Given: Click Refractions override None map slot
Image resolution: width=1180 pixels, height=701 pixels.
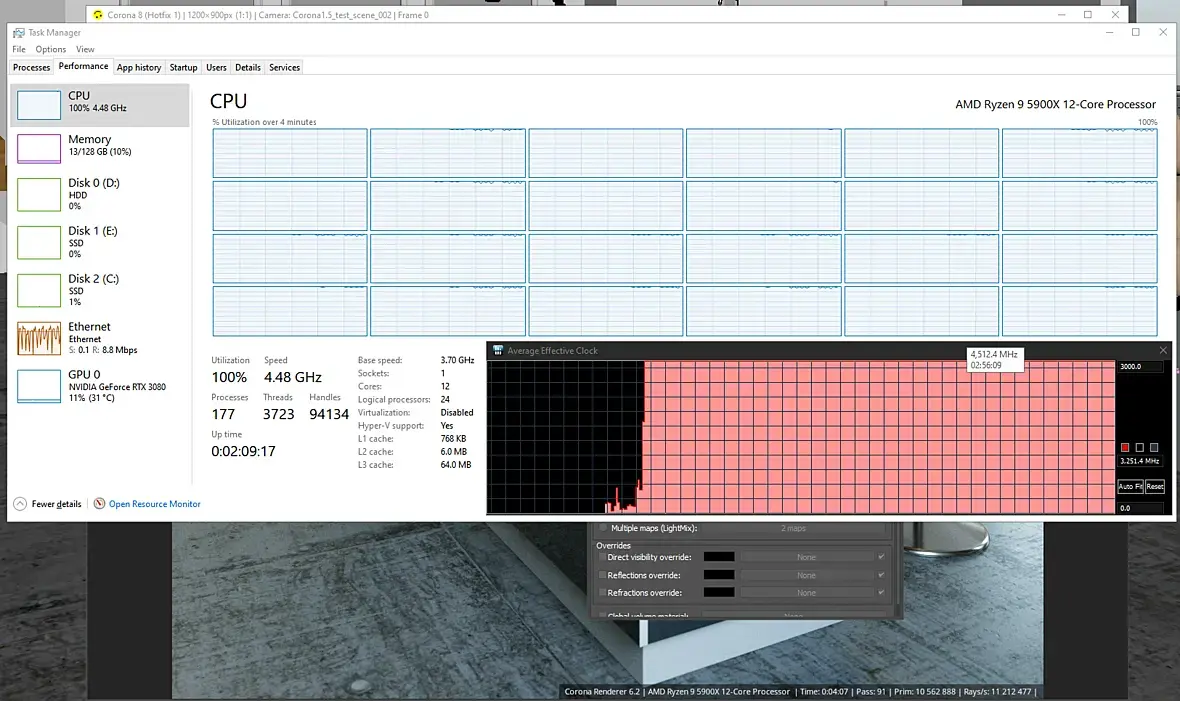Looking at the screenshot, I should [807, 593].
